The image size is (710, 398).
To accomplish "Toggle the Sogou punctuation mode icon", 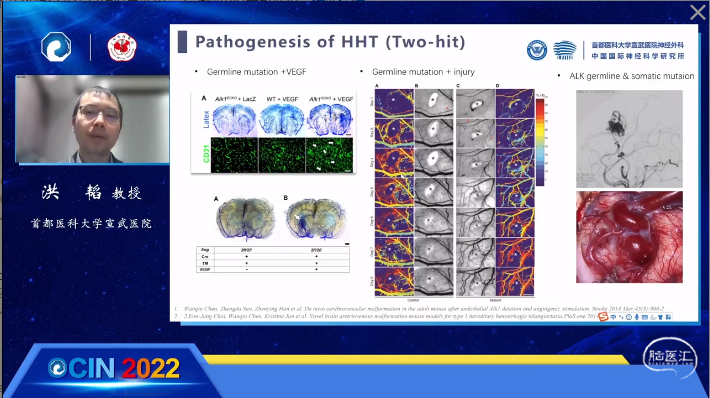I will click(x=621, y=317).
